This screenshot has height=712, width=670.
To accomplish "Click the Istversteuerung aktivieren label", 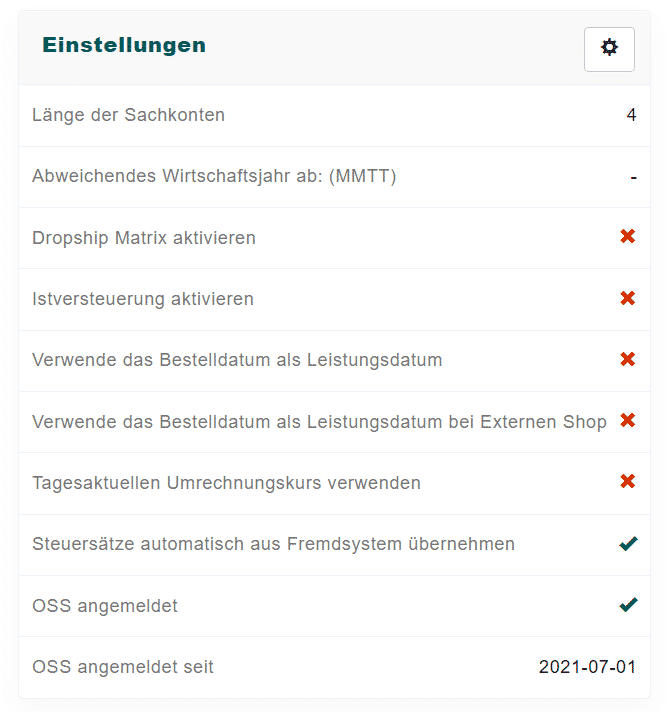I will point(142,299).
